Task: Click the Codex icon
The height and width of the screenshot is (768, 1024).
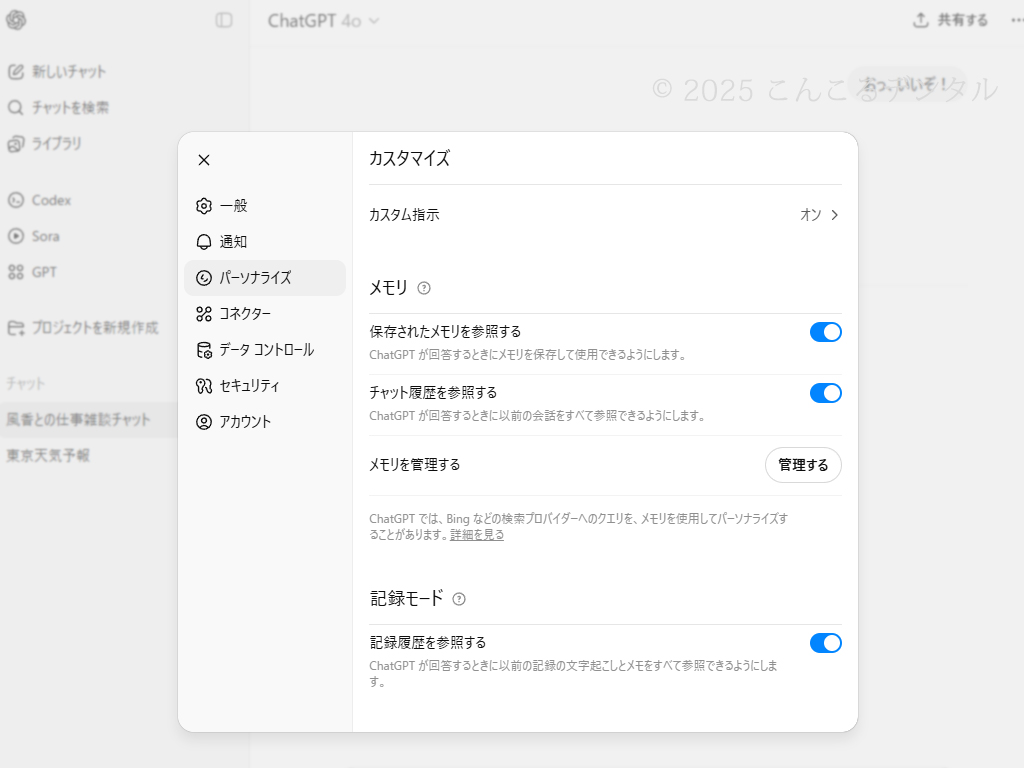Action: [16, 200]
